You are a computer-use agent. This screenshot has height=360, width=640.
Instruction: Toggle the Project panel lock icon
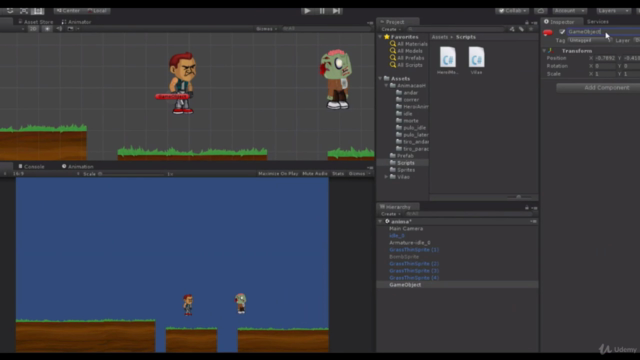tap(527, 22)
